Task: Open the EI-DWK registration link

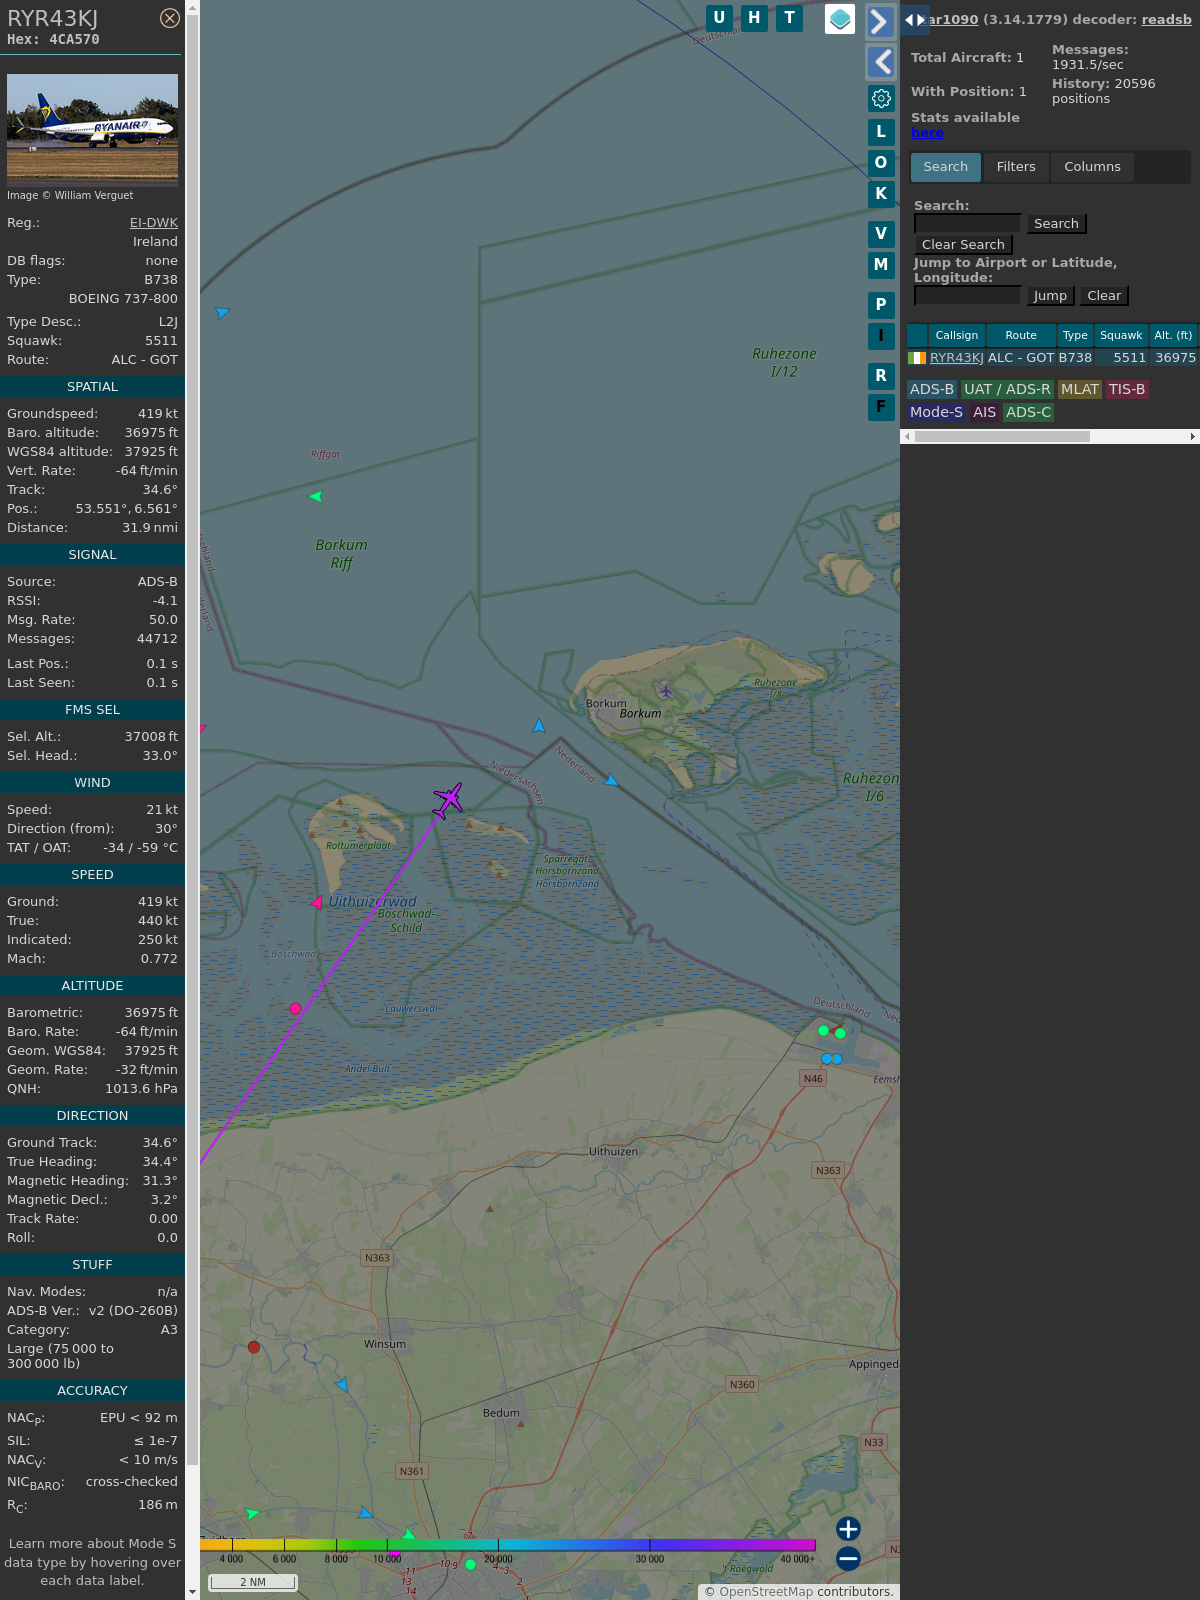Action: (153, 223)
